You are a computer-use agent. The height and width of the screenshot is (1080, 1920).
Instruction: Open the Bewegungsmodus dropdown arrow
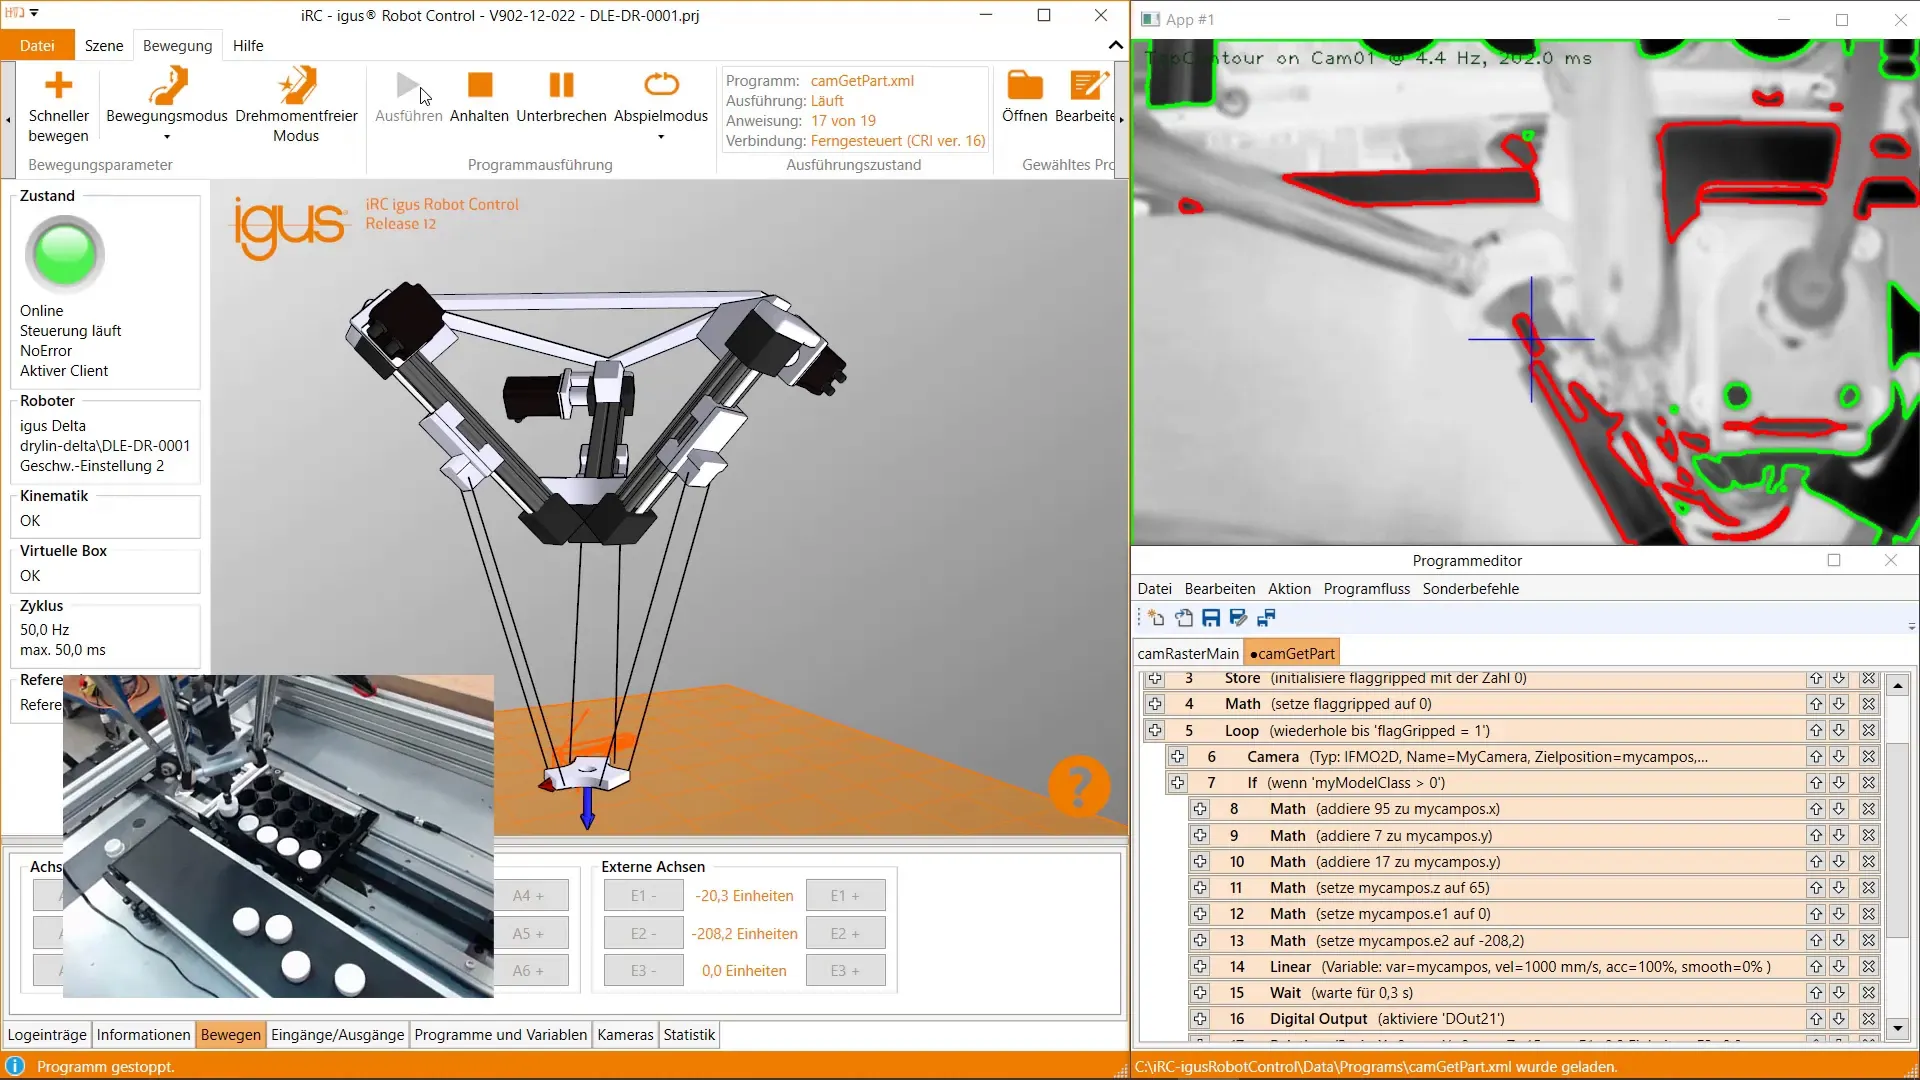(x=167, y=137)
